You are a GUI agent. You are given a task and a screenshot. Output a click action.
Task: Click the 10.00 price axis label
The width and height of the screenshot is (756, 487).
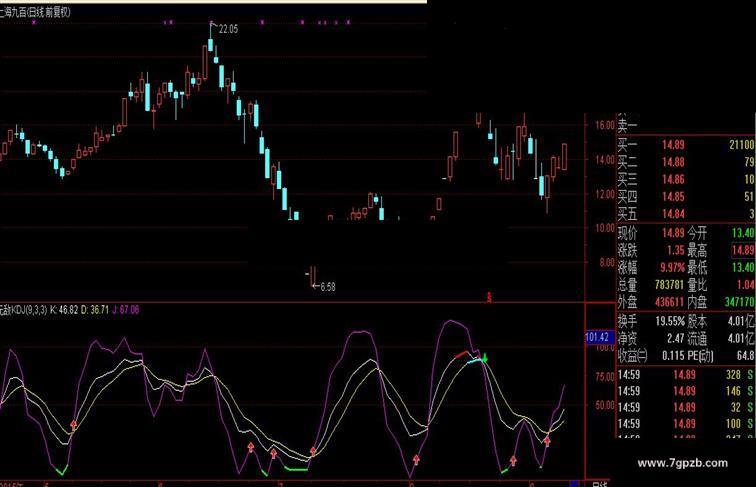pyautogui.click(x=605, y=228)
